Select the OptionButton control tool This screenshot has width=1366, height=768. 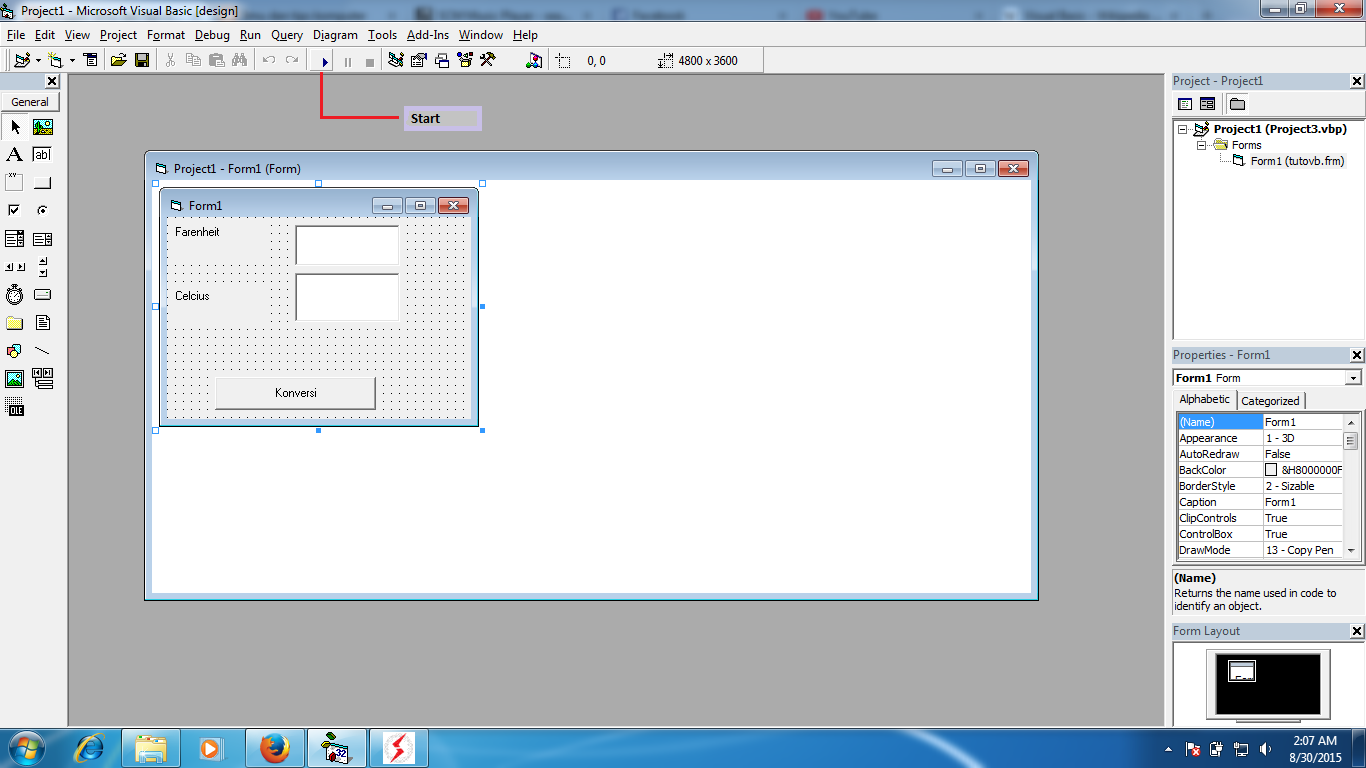(x=42, y=211)
